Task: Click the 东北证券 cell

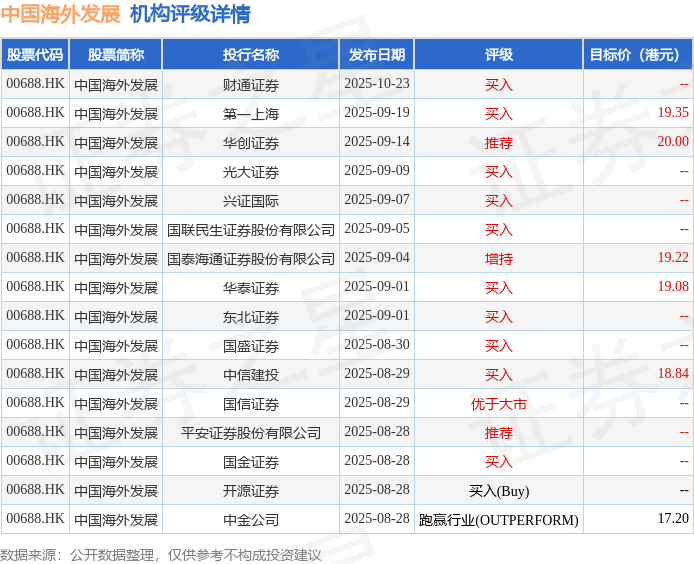Action: (x=251, y=317)
